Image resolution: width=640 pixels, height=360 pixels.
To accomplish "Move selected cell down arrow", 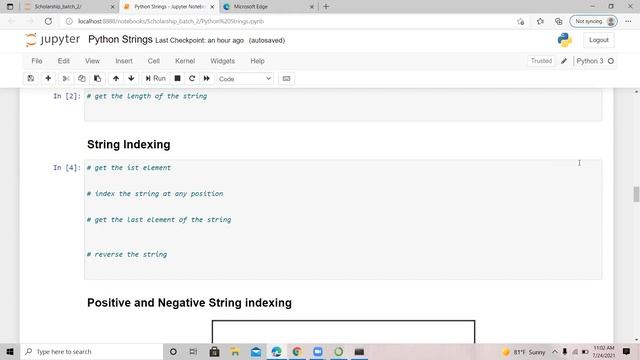I will coord(131,78).
